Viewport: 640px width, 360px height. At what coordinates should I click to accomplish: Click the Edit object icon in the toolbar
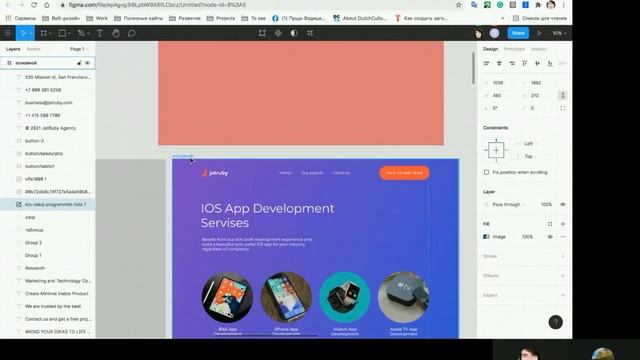click(262, 33)
